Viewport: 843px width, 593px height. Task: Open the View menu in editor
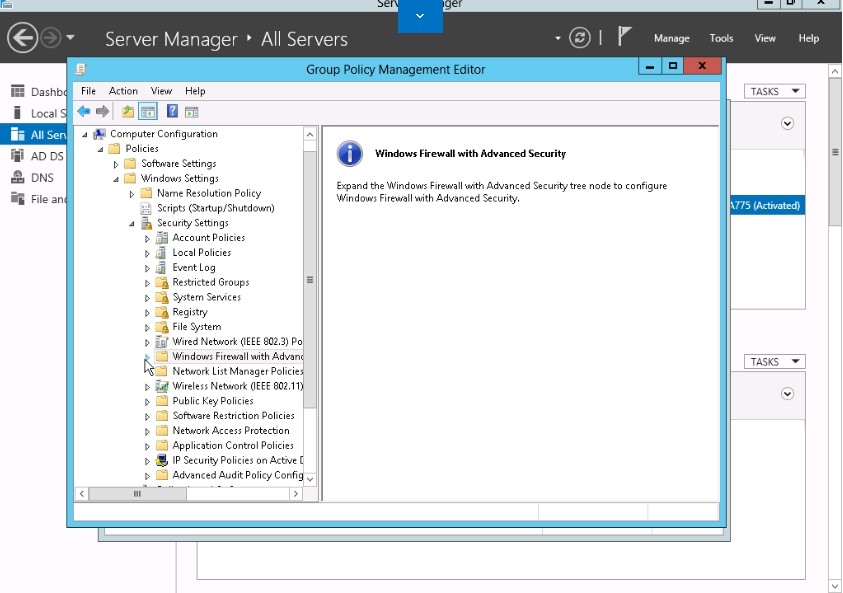click(161, 91)
